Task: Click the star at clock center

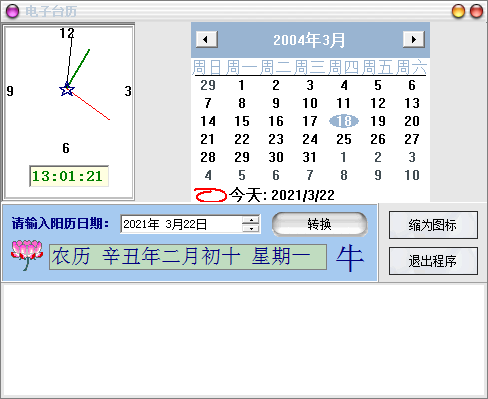Action: 67,89
